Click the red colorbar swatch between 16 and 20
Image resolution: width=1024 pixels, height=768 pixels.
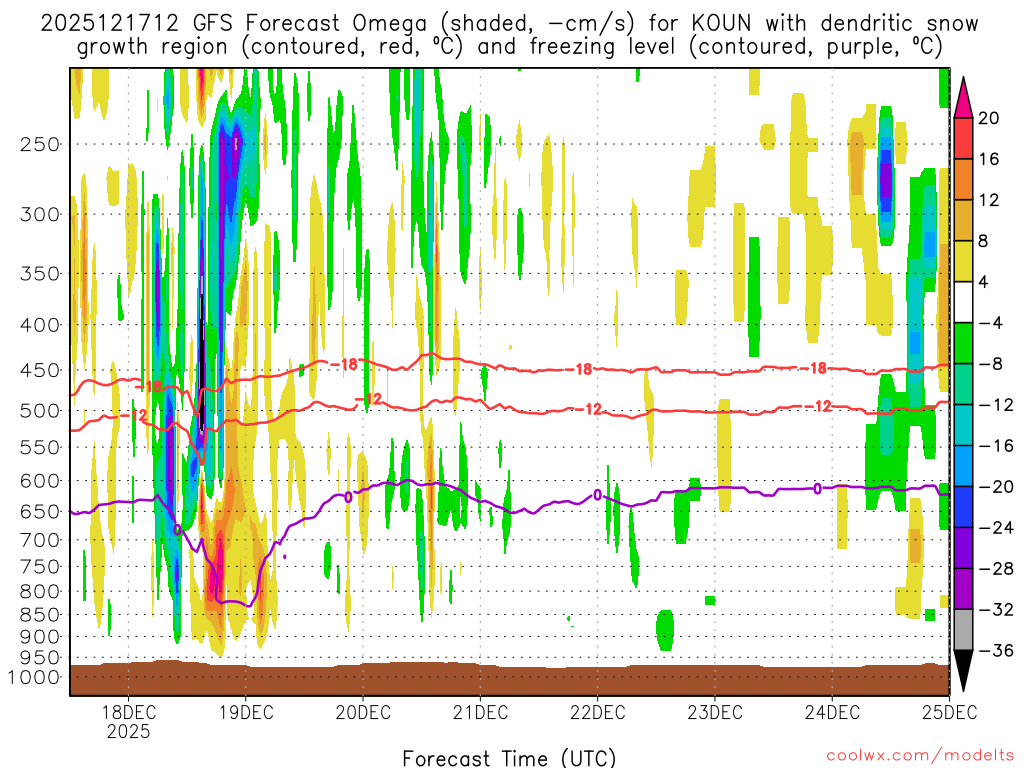[x=963, y=138]
